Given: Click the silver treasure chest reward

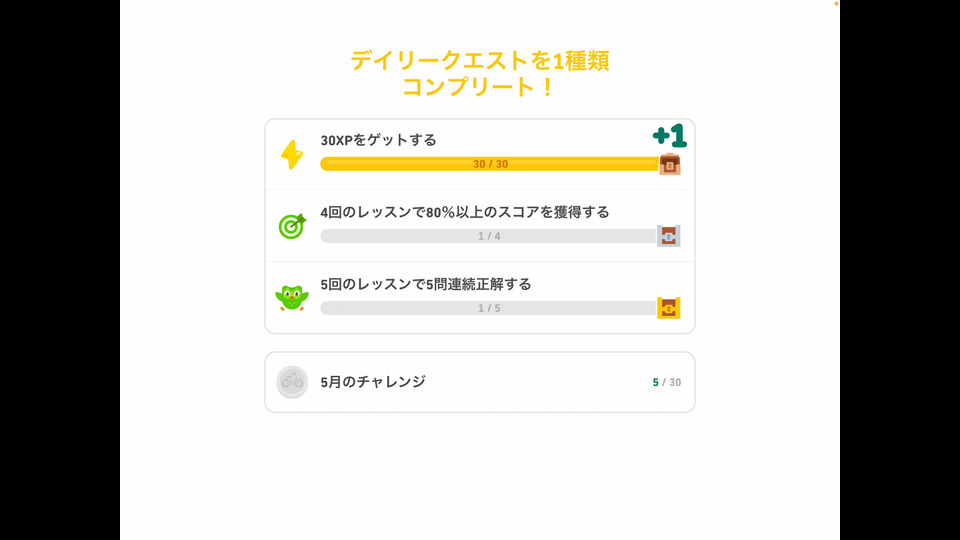Looking at the screenshot, I should click(x=668, y=236).
